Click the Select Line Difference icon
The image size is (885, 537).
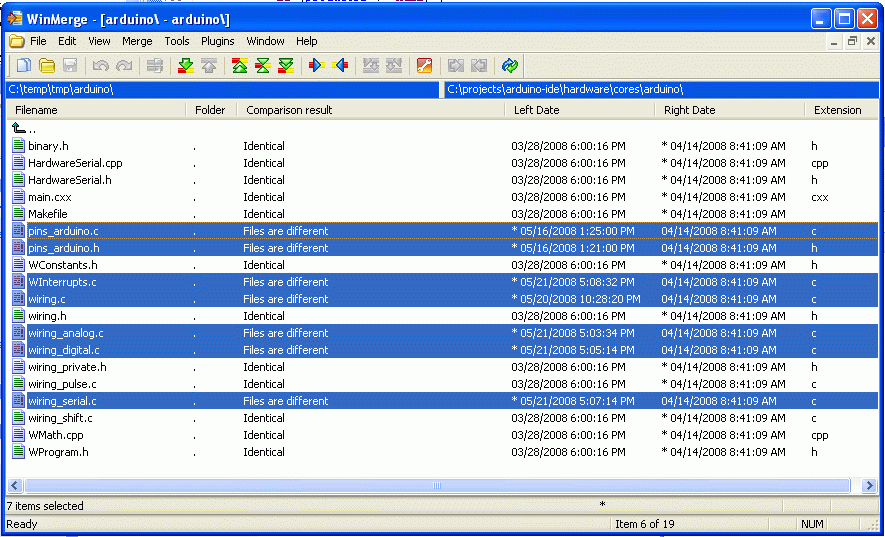click(x=154, y=66)
